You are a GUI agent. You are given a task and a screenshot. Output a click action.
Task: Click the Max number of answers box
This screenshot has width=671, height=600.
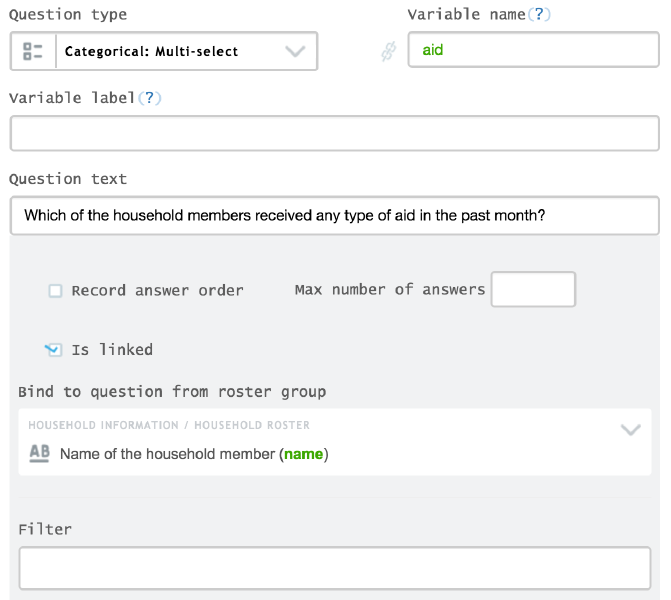point(533,289)
